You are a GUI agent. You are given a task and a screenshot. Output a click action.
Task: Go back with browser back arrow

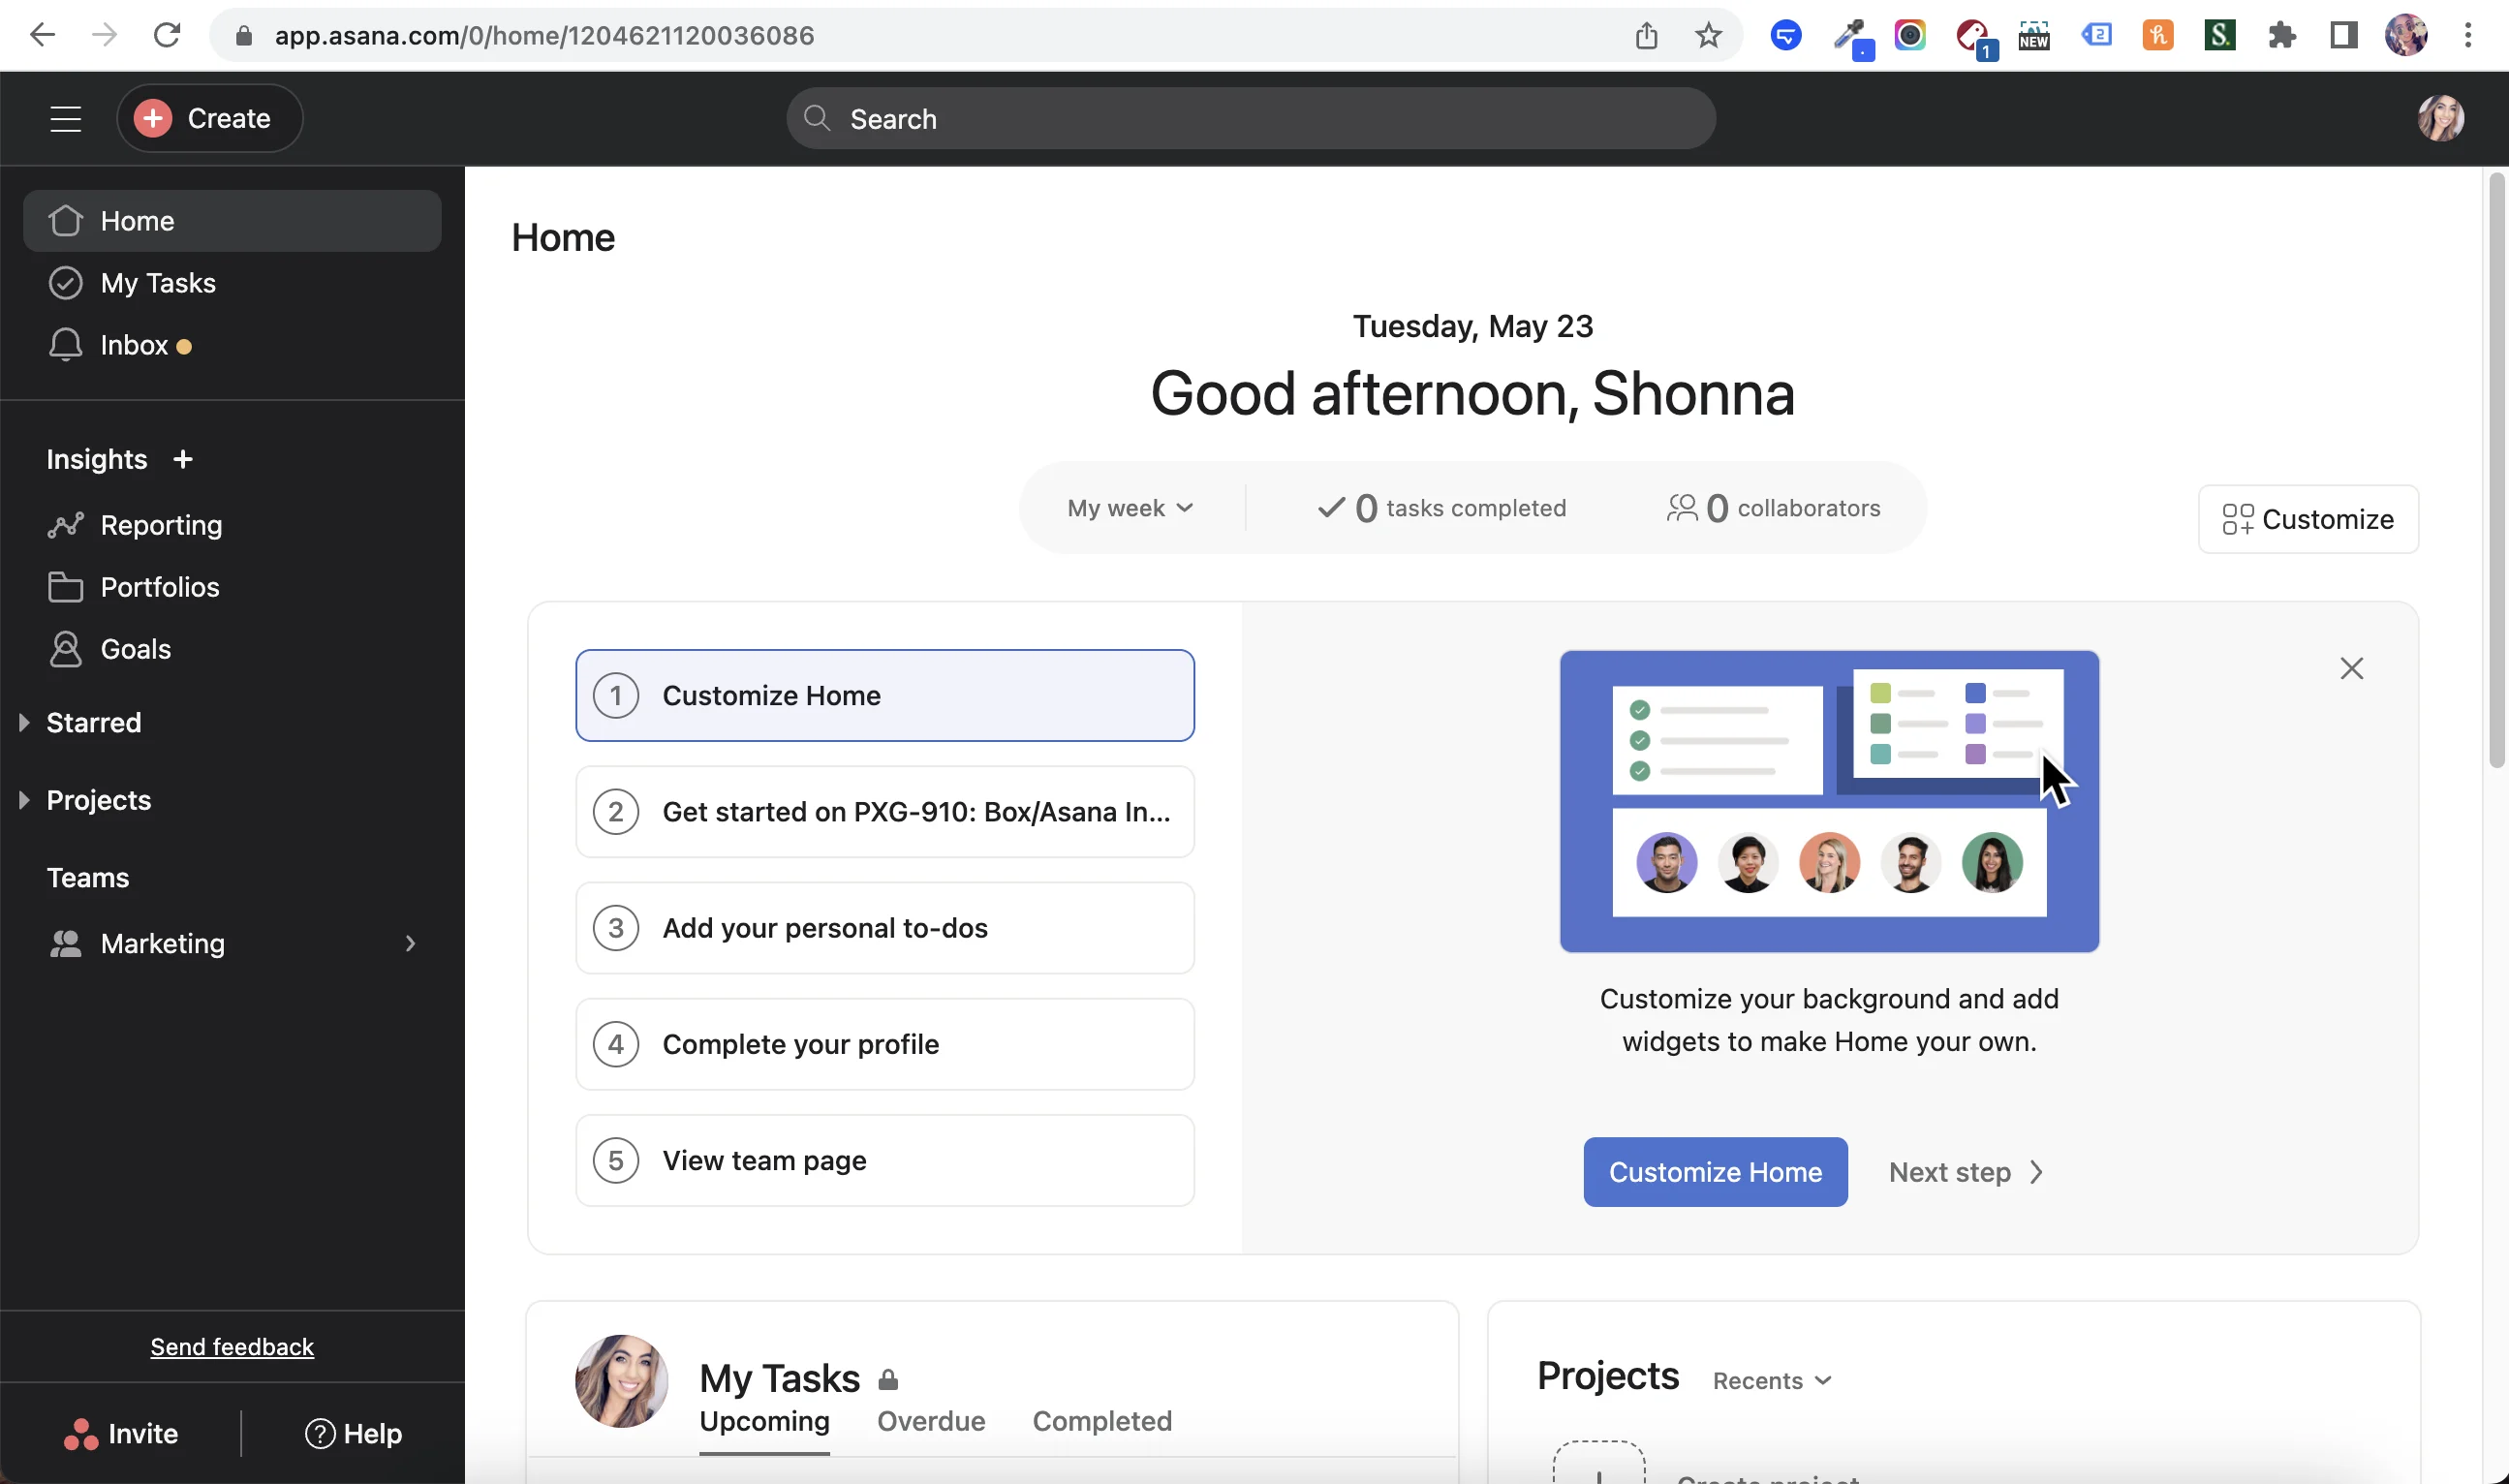[42, 36]
